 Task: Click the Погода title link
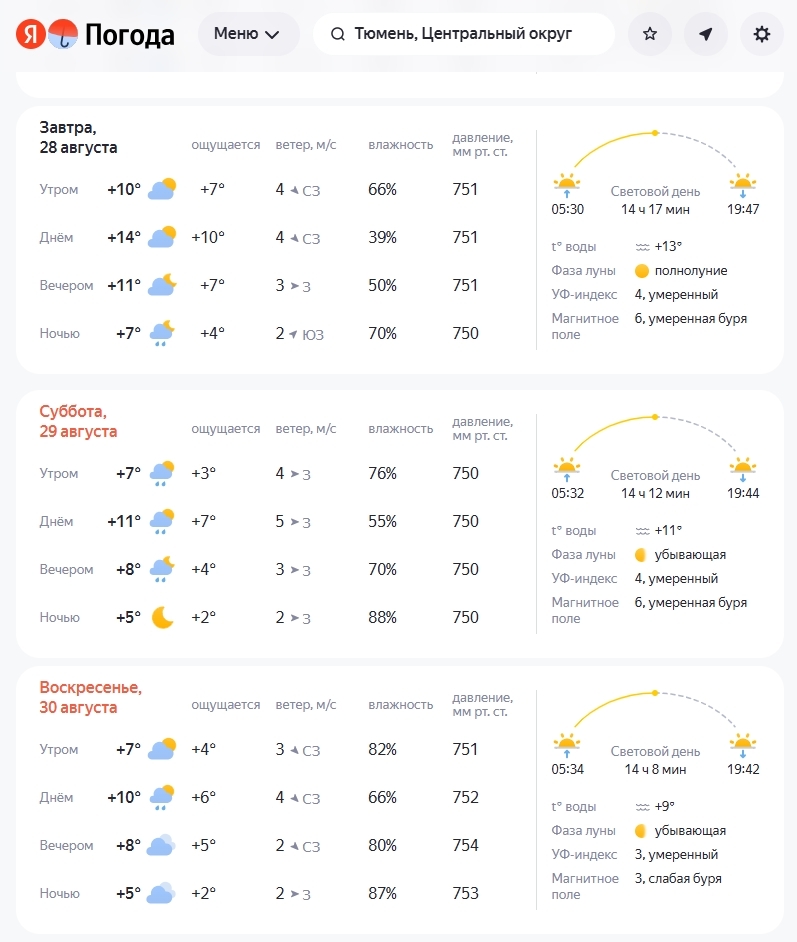click(x=130, y=34)
